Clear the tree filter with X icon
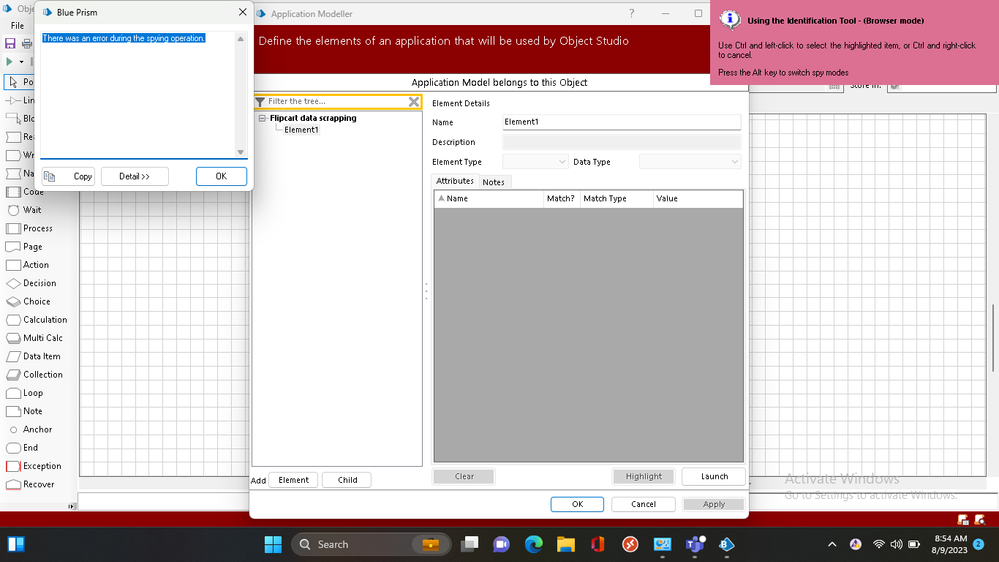The width and height of the screenshot is (999, 562). point(414,102)
